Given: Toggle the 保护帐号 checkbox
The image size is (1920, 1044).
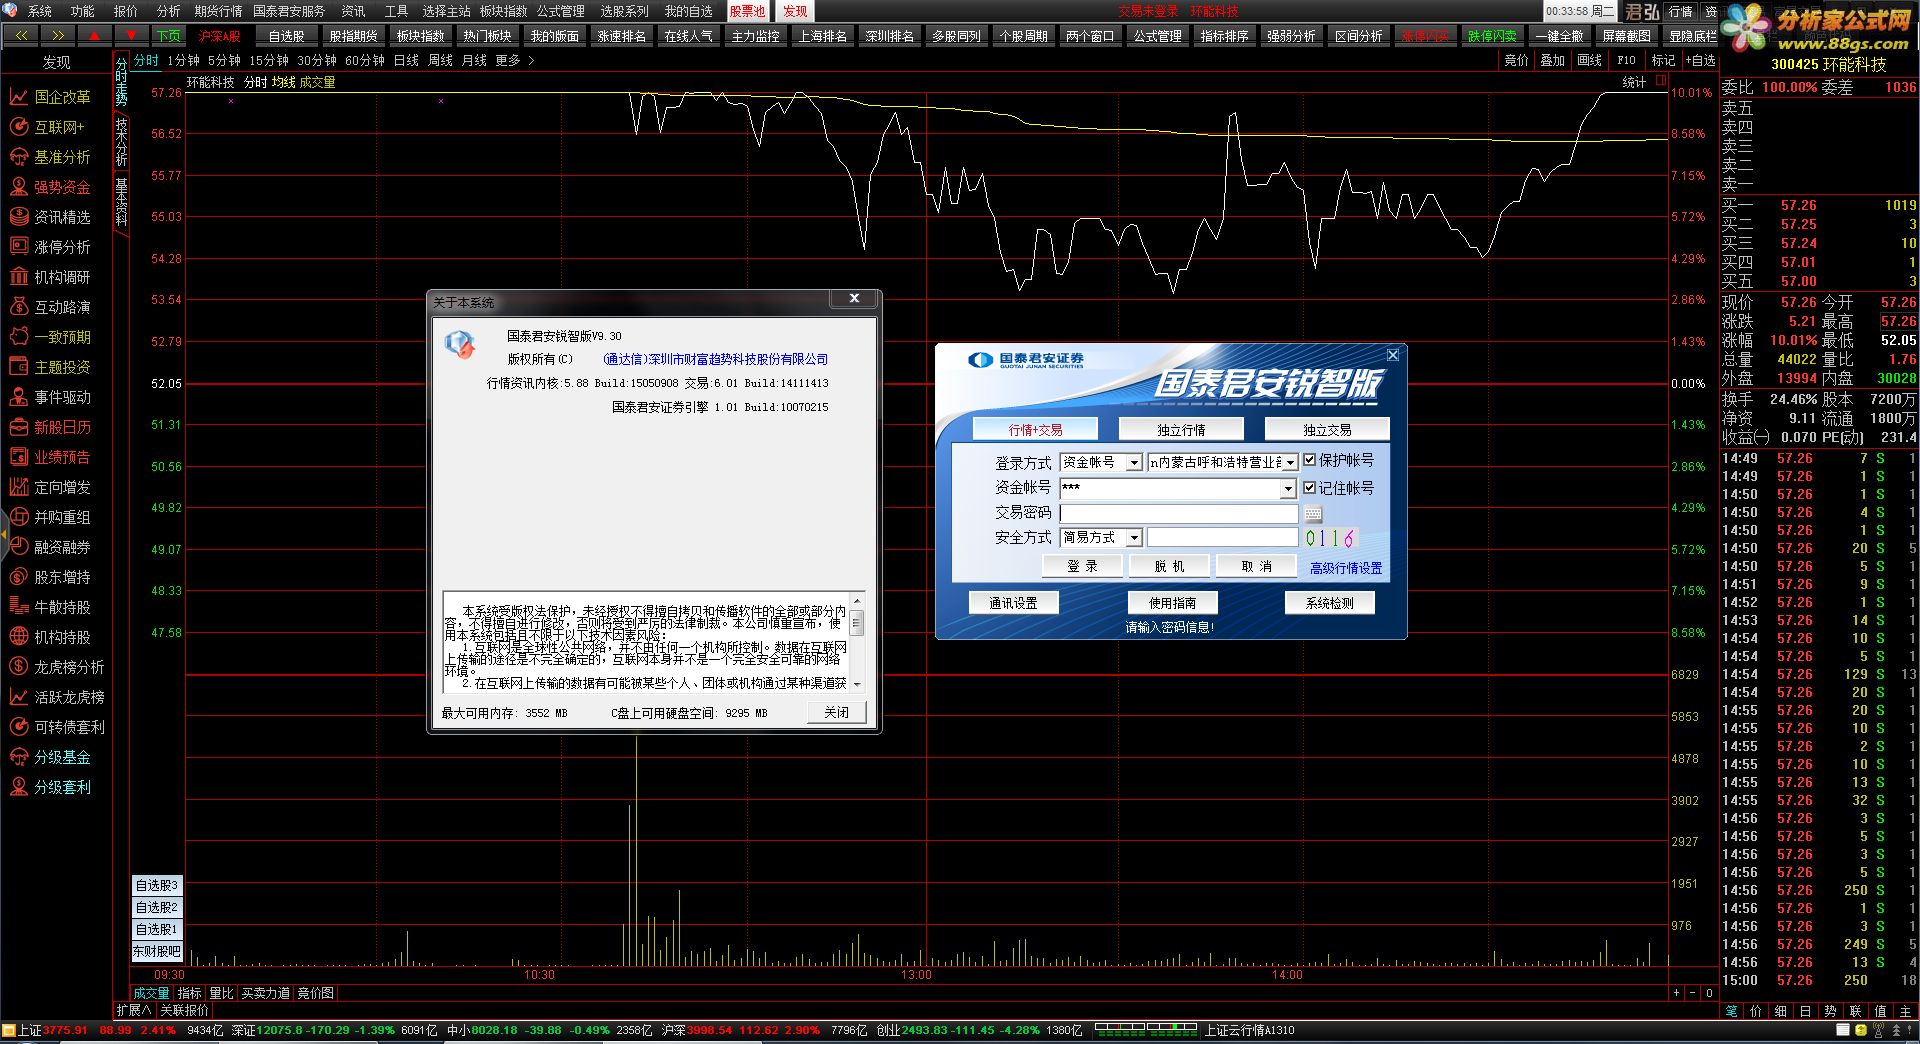Looking at the screenshot, I should pos(1310,460).
